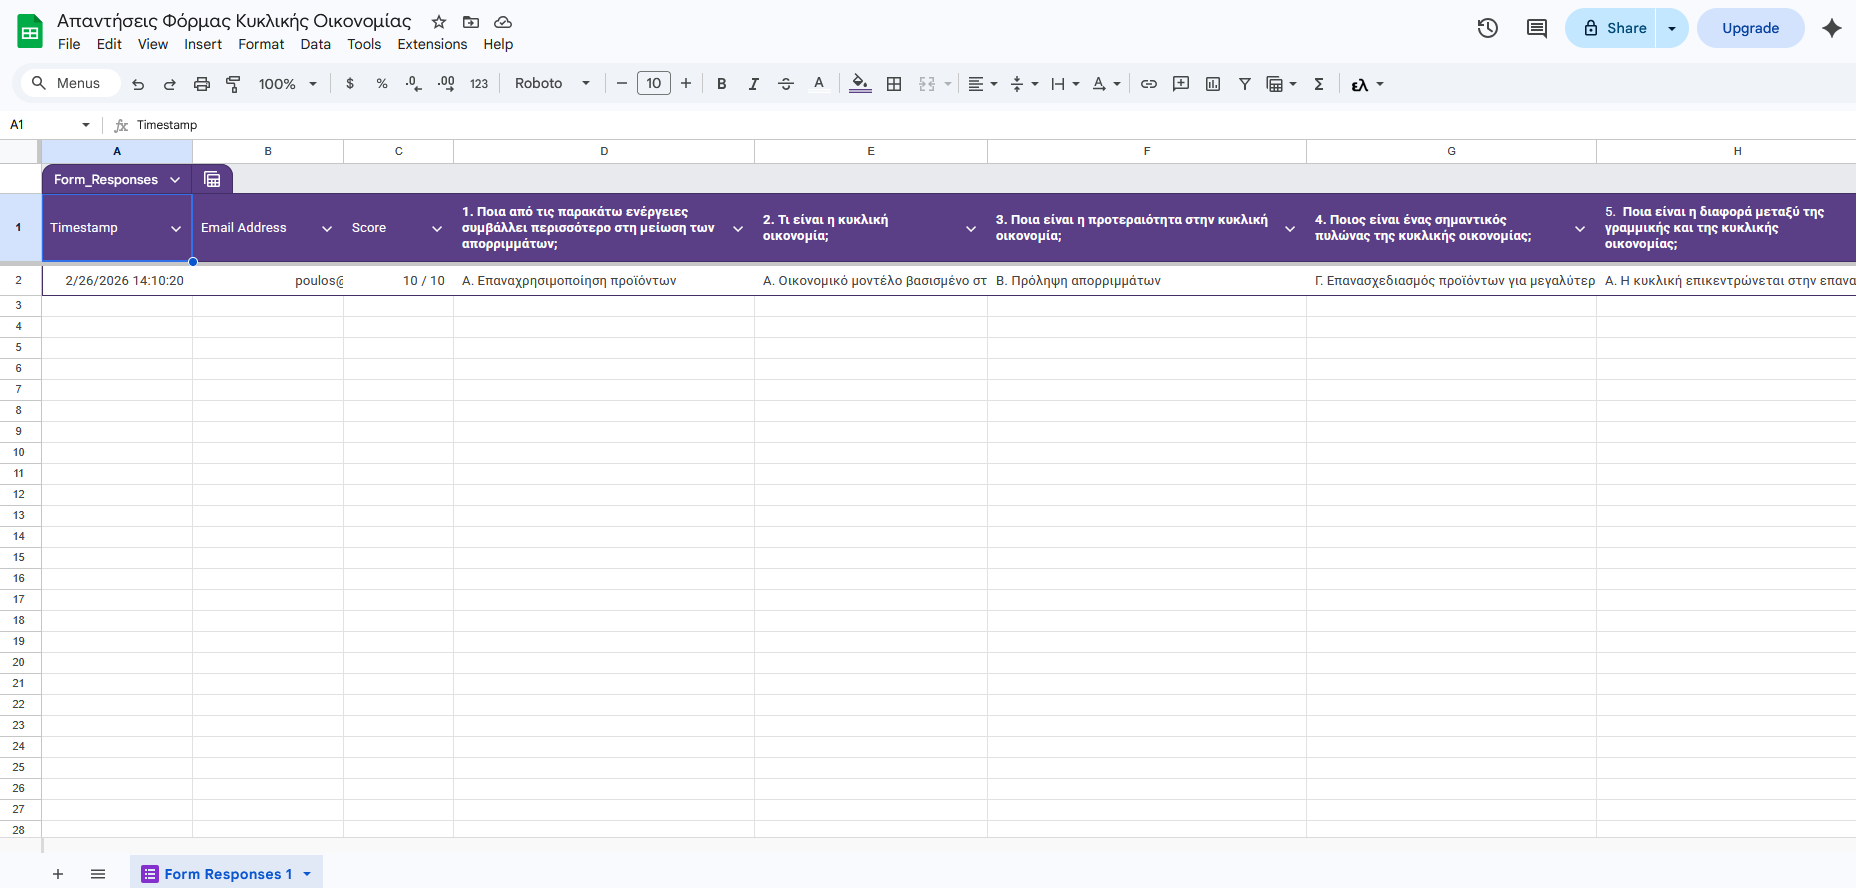
Task: Open all sheets list icon
Action: click(x=98, y=874)
